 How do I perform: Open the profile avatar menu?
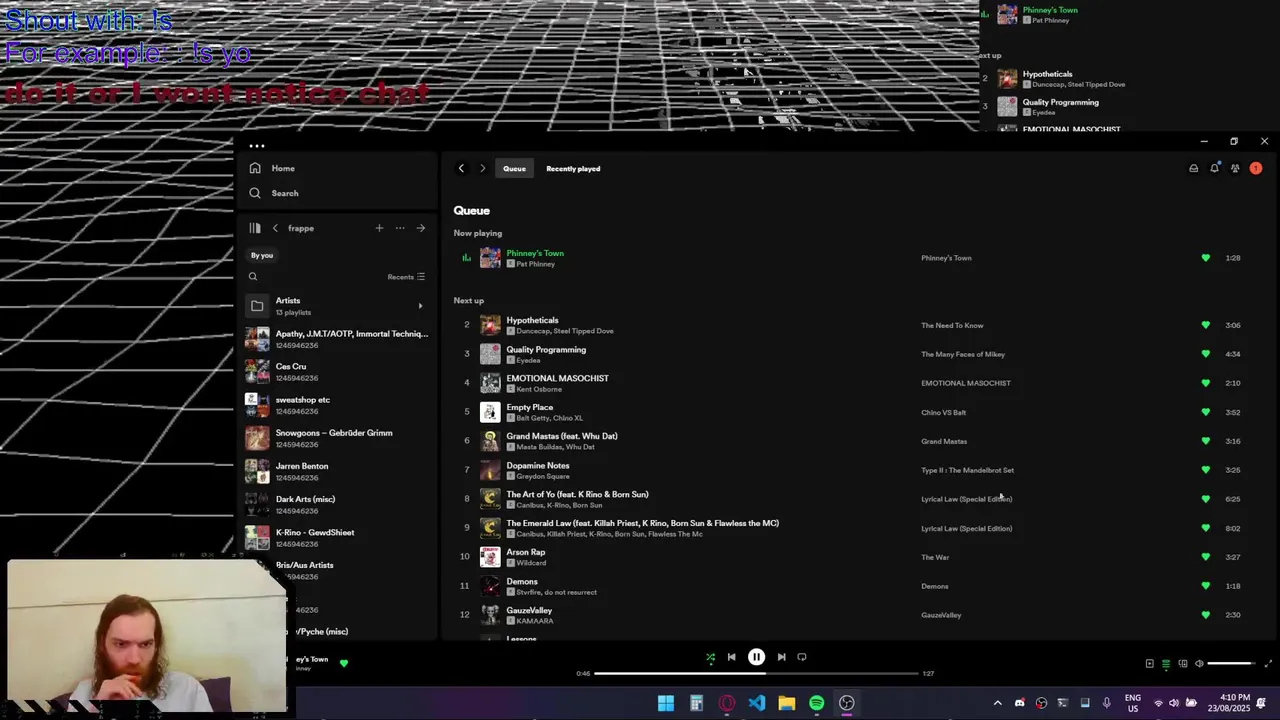coord(1256,168)
